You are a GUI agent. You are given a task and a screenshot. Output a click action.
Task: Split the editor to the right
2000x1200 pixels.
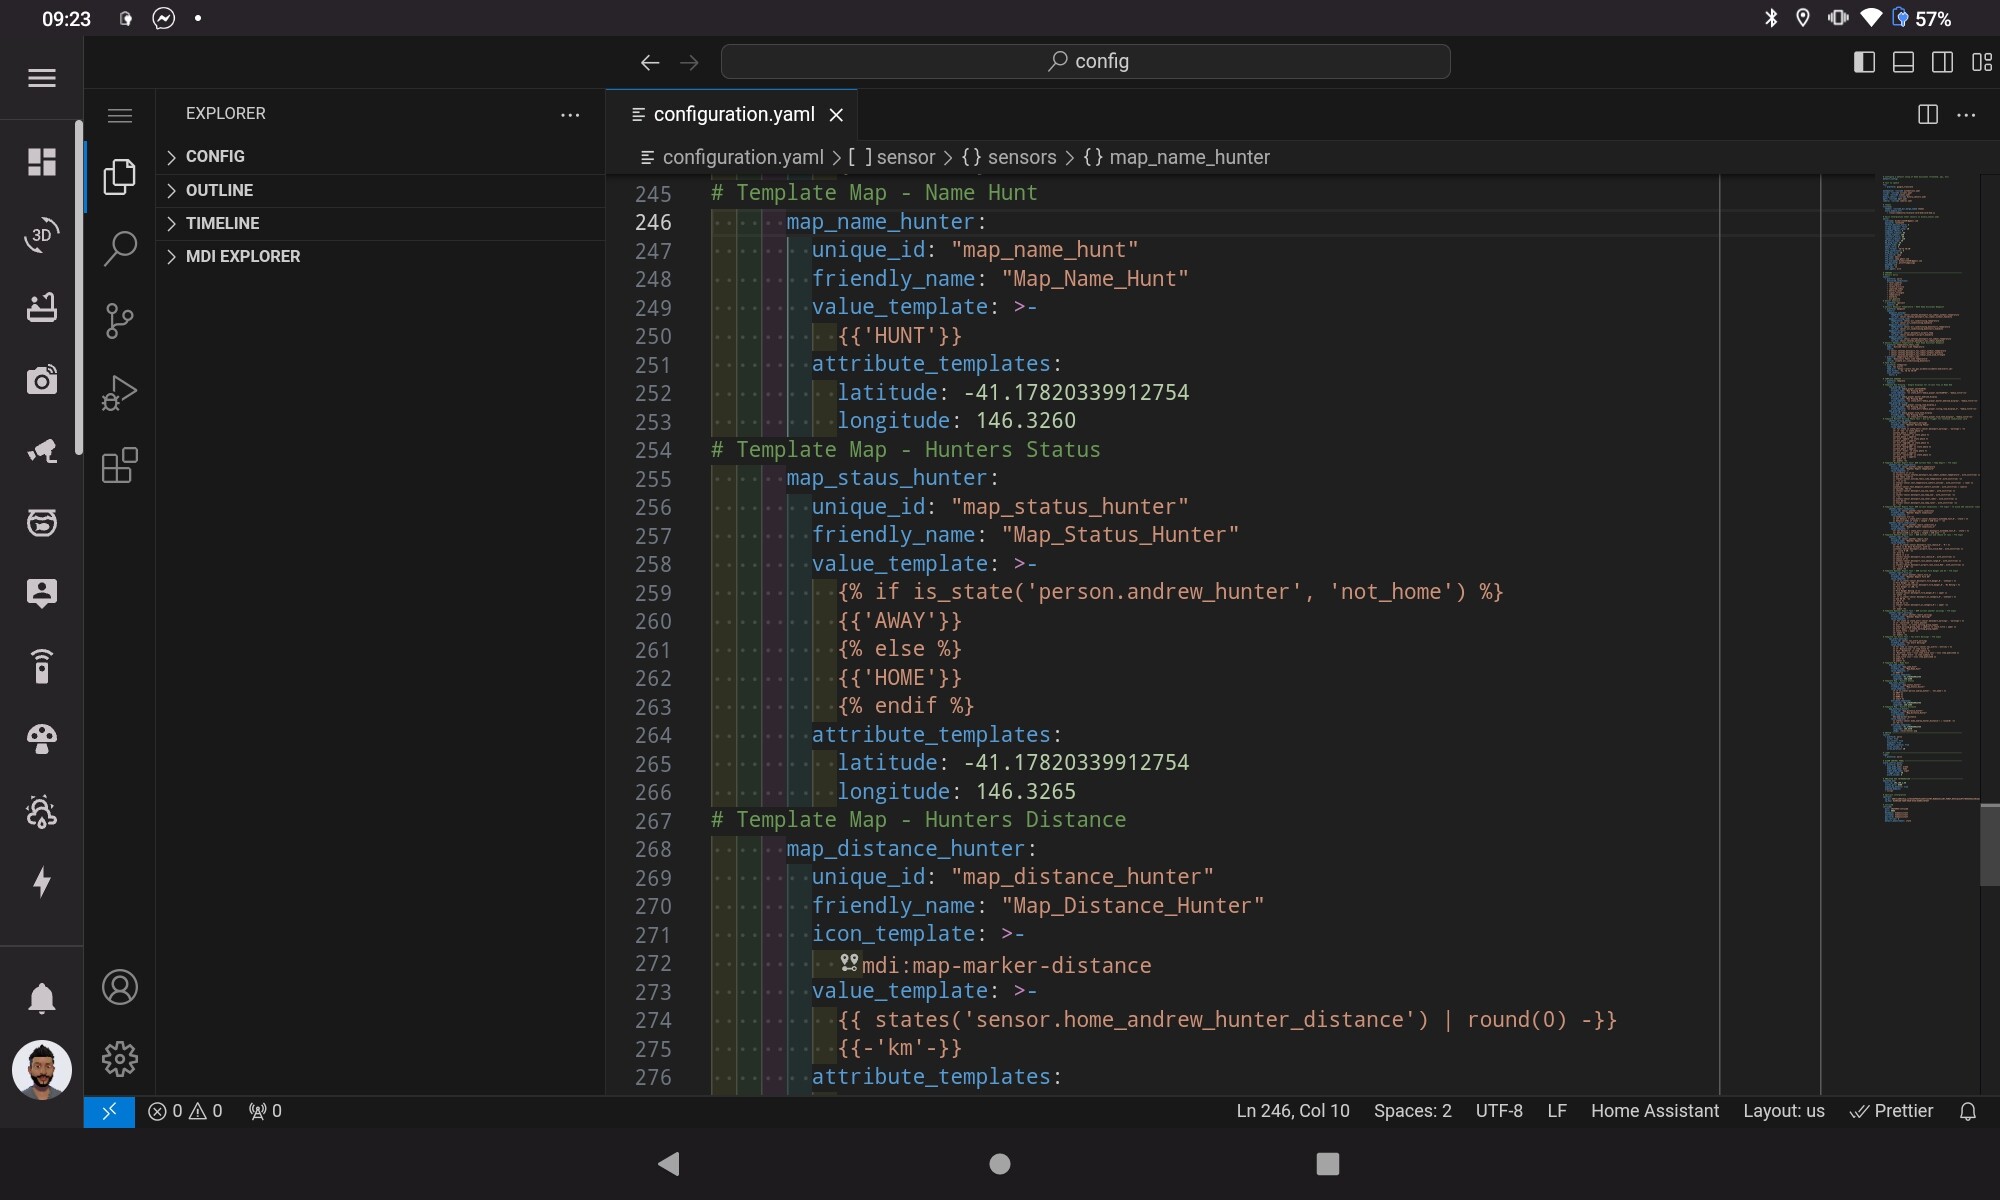click(1927, 115)
